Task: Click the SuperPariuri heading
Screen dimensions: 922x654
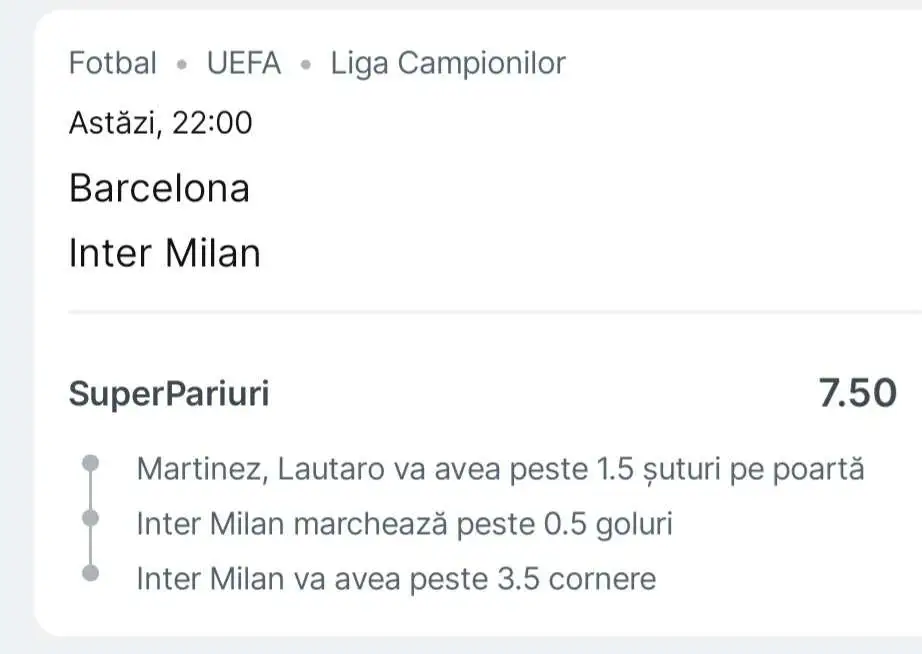Action: 169,394
